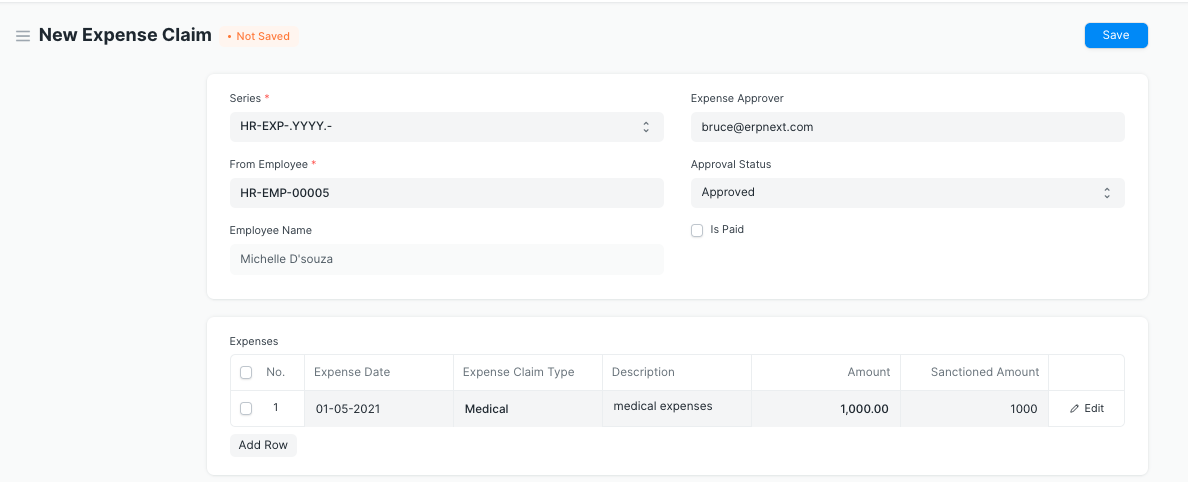Click the pencil Edit icon in row 1
This screenshot has height=482, width=1188.
[x=1075, y=409]
